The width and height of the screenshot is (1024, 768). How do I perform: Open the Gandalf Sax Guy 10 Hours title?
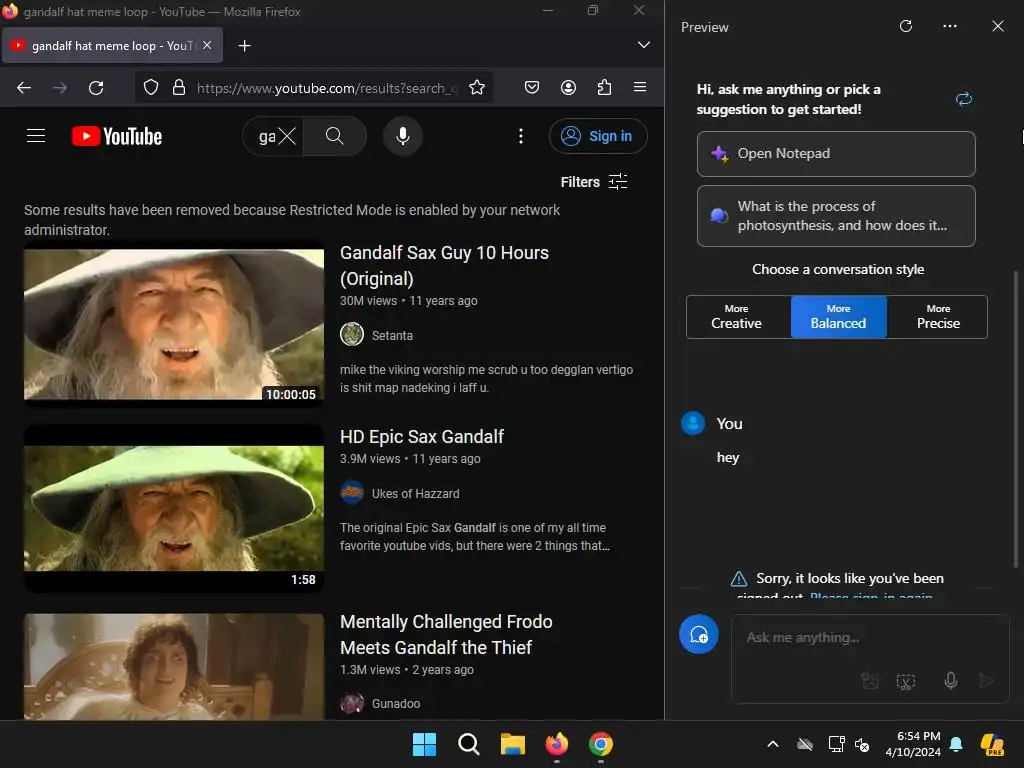[444, 266]
